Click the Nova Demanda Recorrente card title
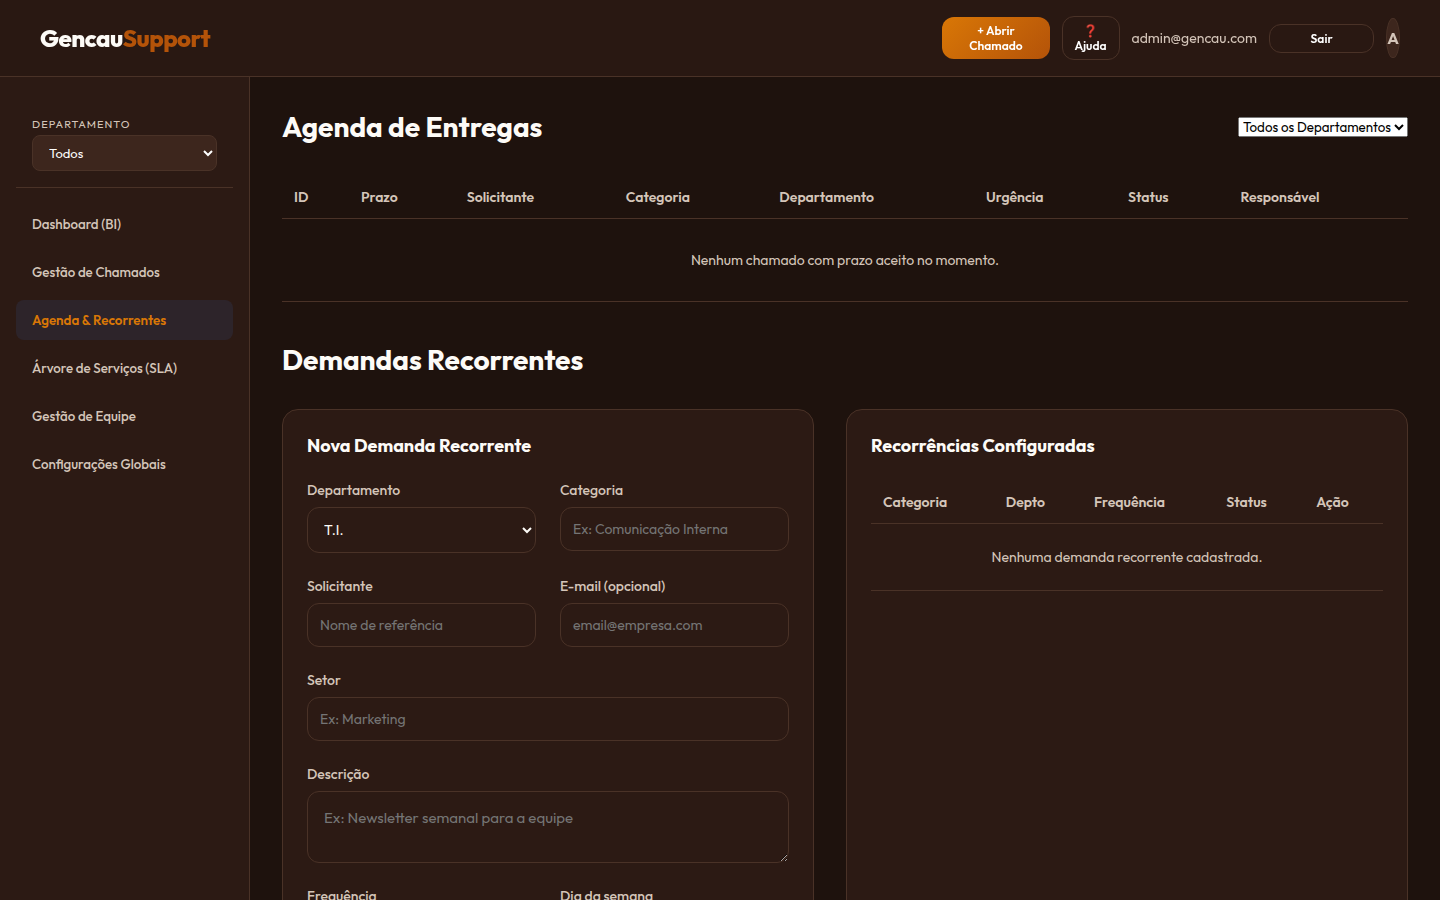The height and width of the screenshot is (900, 1440). pos(419,446)
